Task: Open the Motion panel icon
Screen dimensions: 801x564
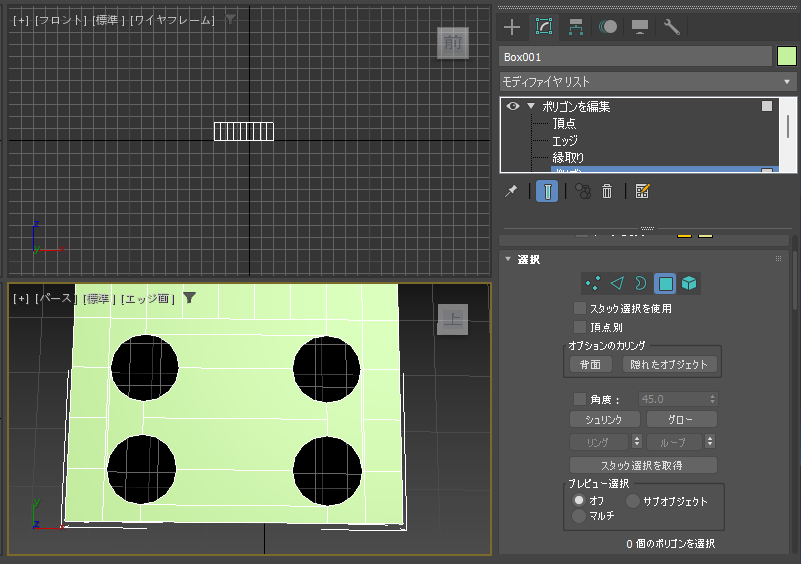Action: (607, 27)
